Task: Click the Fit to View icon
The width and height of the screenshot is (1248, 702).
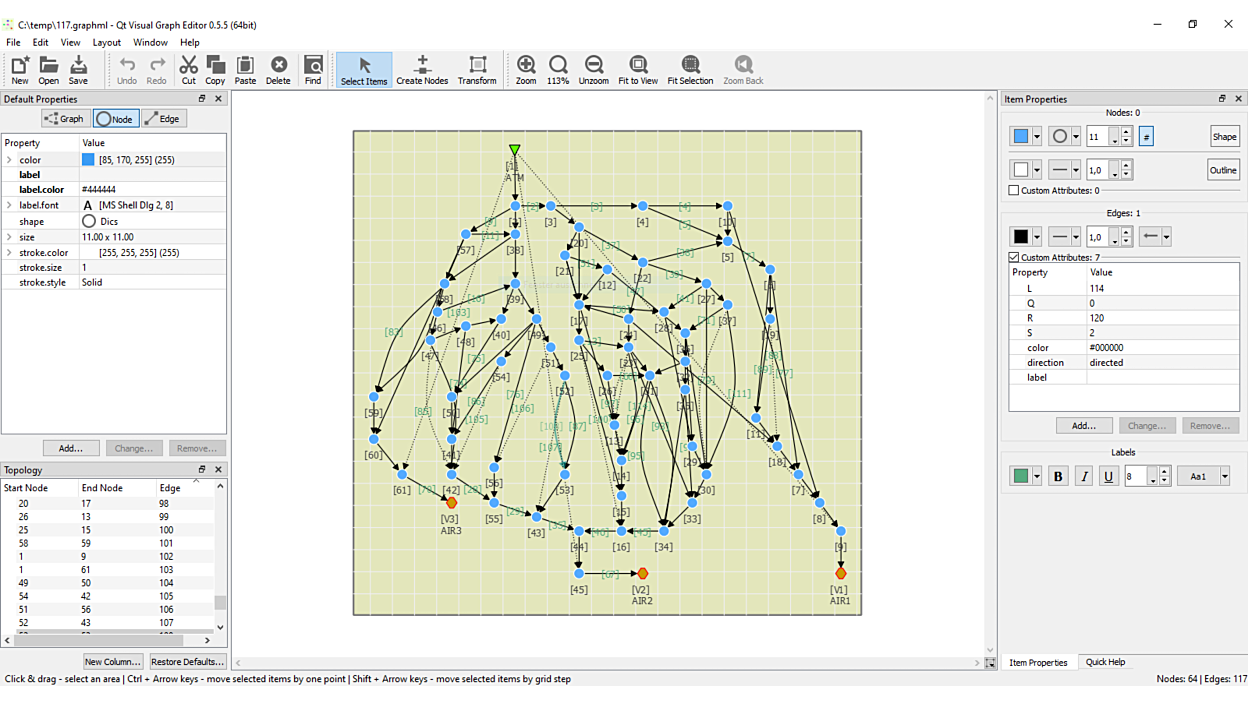Action: pyautogui.click(x=638, y=70)
